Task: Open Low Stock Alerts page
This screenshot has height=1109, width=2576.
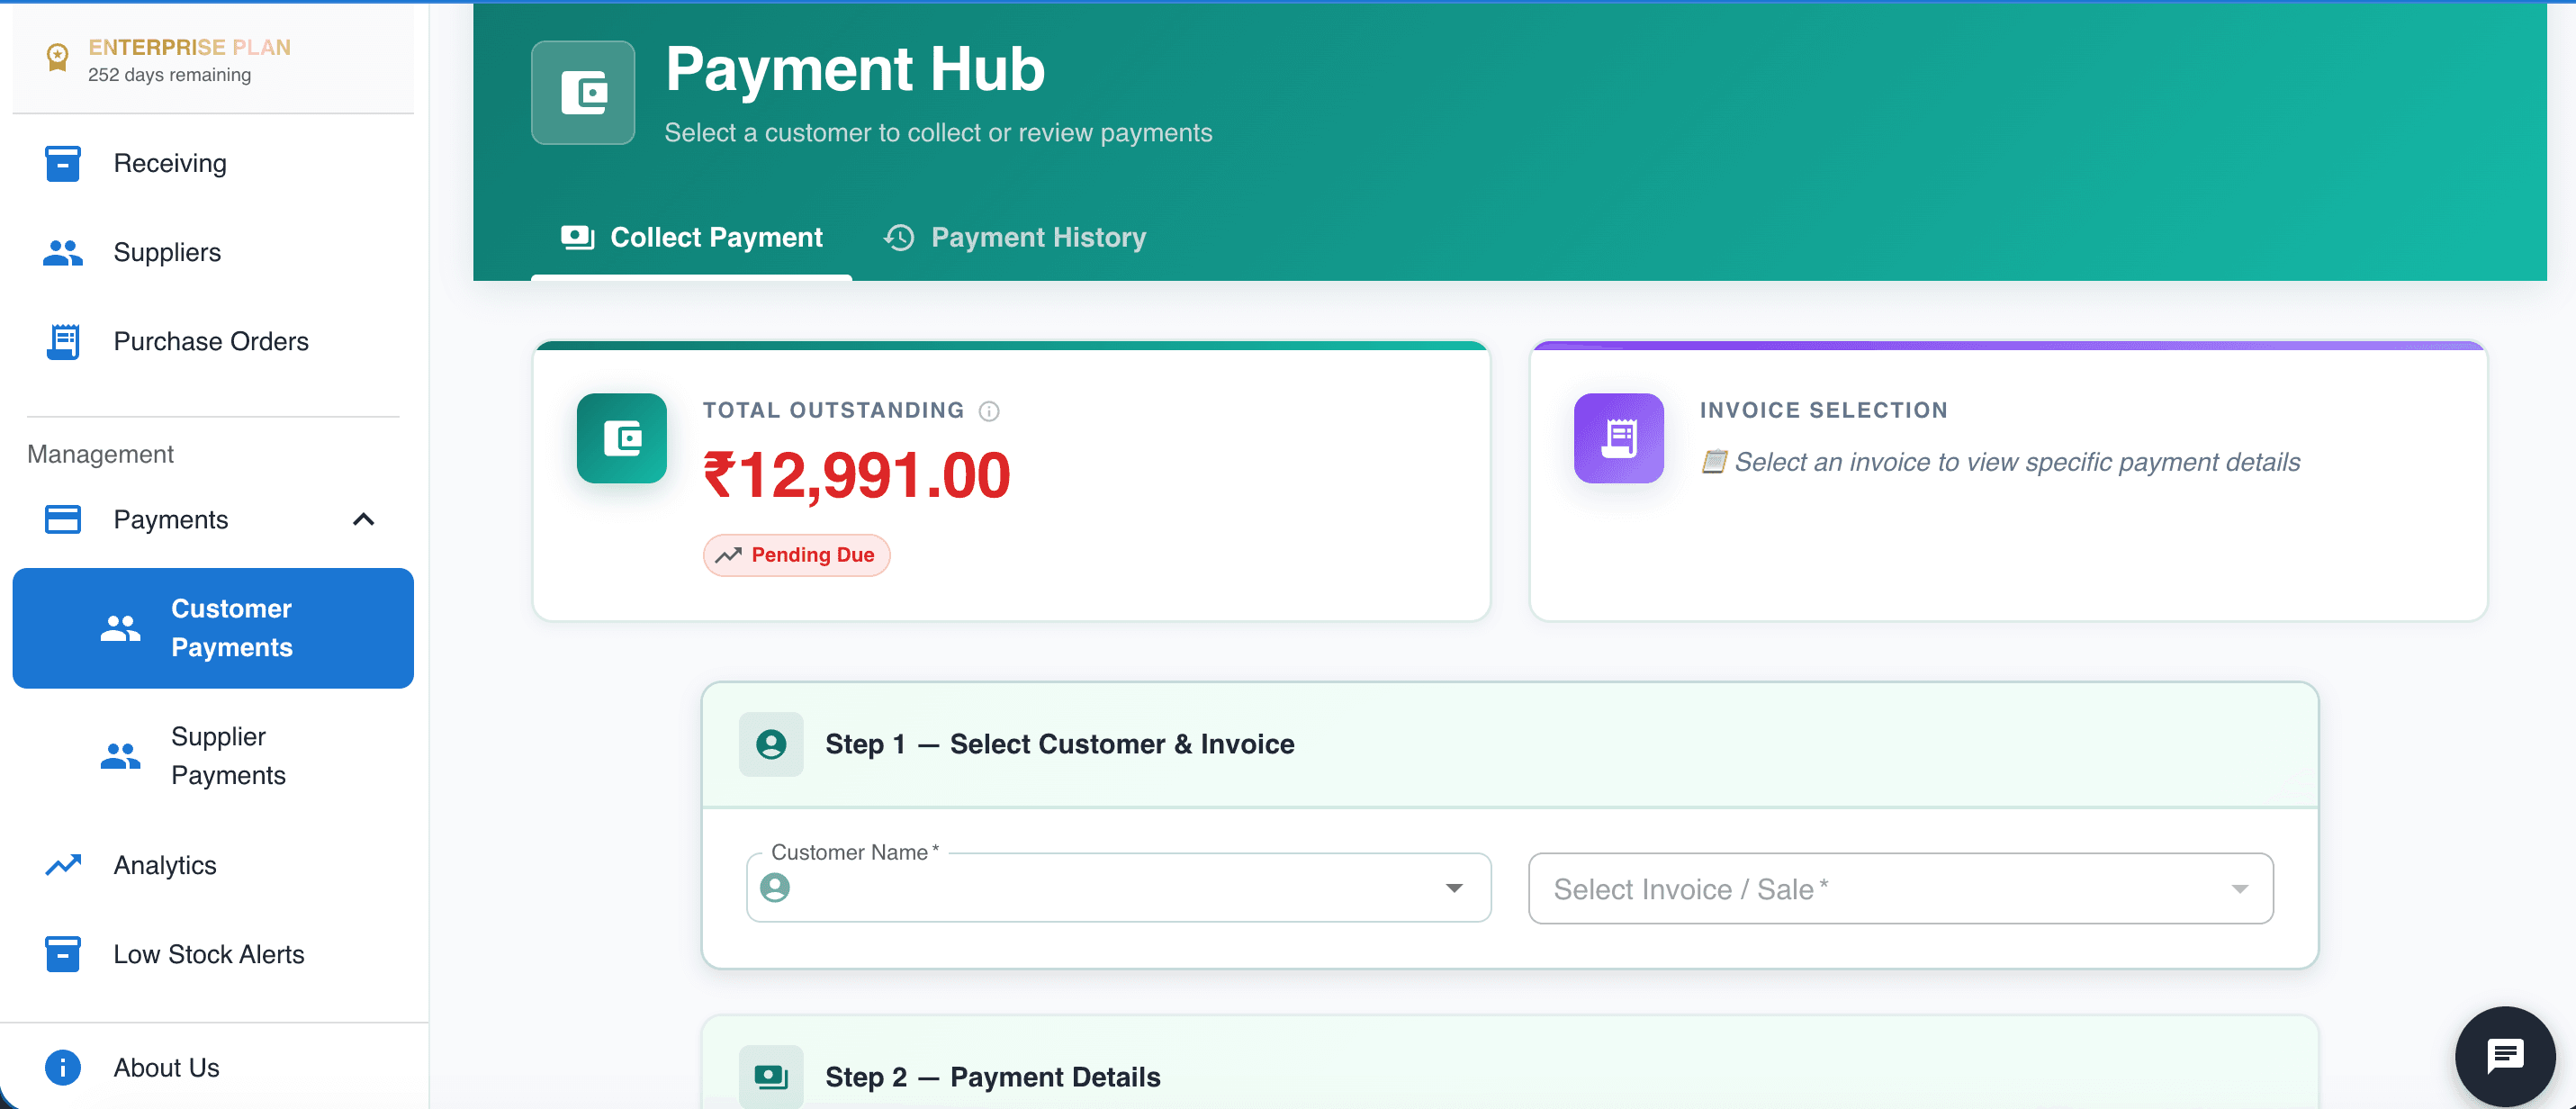Action: point(213,953)
